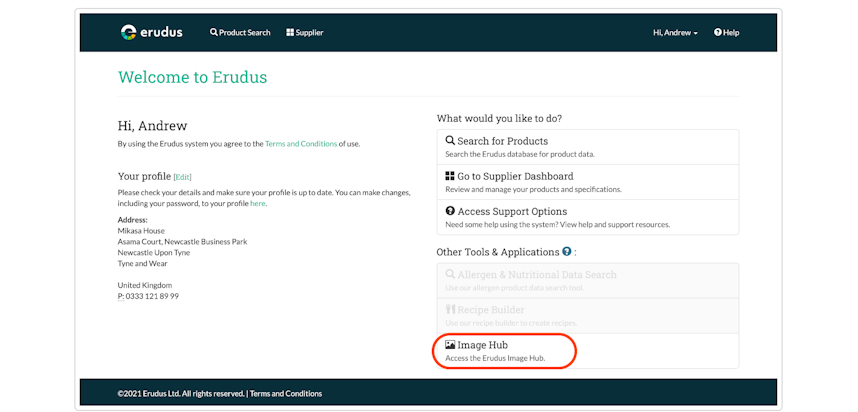Image resolution: width=858 pixels, height=412 pixels.
Task: Select the greyed Recipe Builder option
Action: [588, 315]
